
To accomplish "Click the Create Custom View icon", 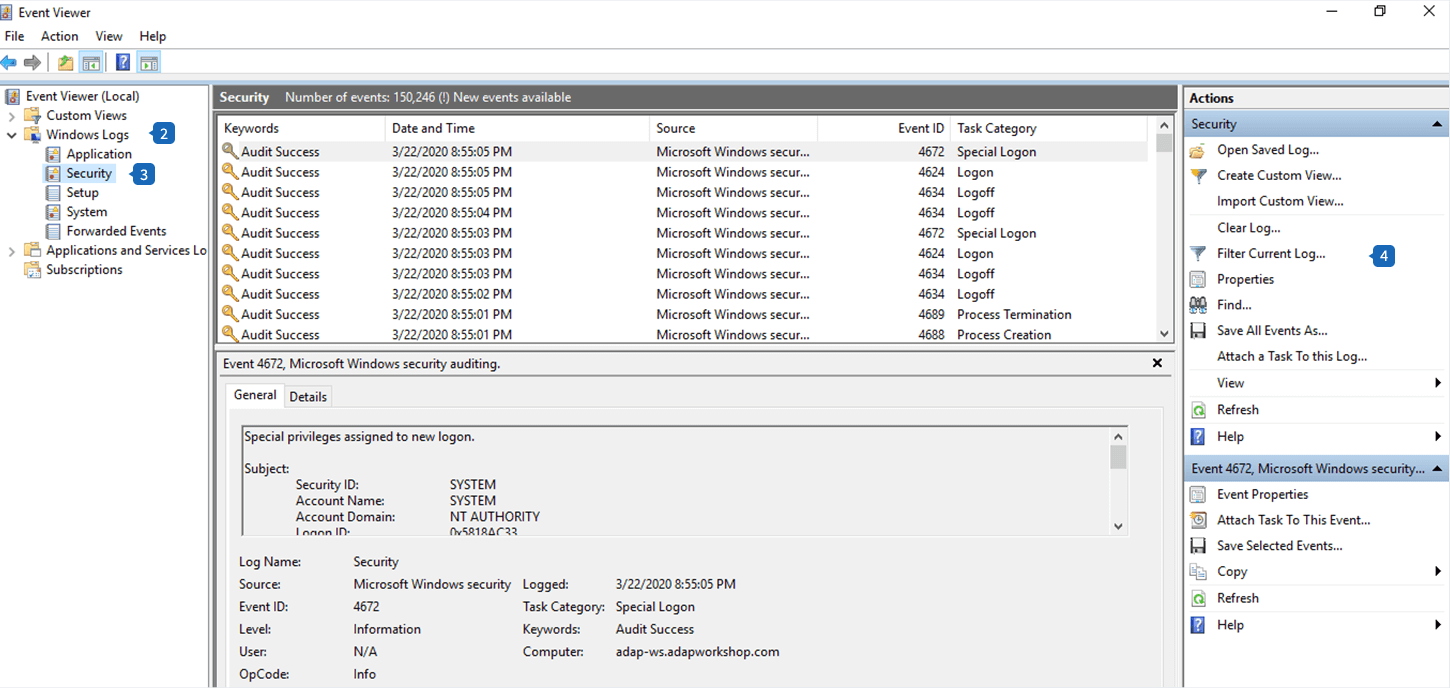I will (x=1199, y=175).
